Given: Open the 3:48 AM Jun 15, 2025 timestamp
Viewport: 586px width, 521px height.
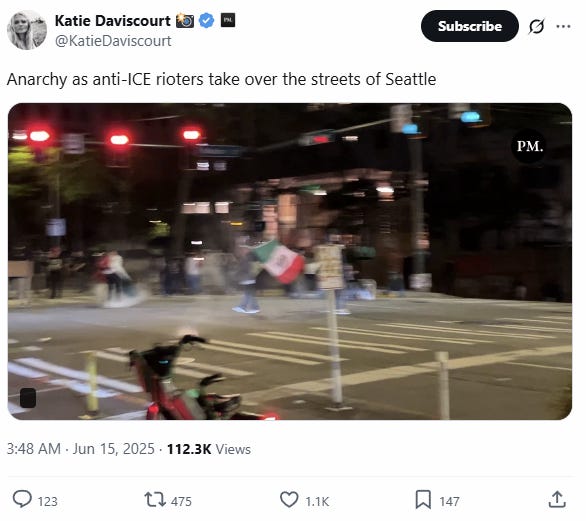Looking at the screenshot, I should (81, 448).
